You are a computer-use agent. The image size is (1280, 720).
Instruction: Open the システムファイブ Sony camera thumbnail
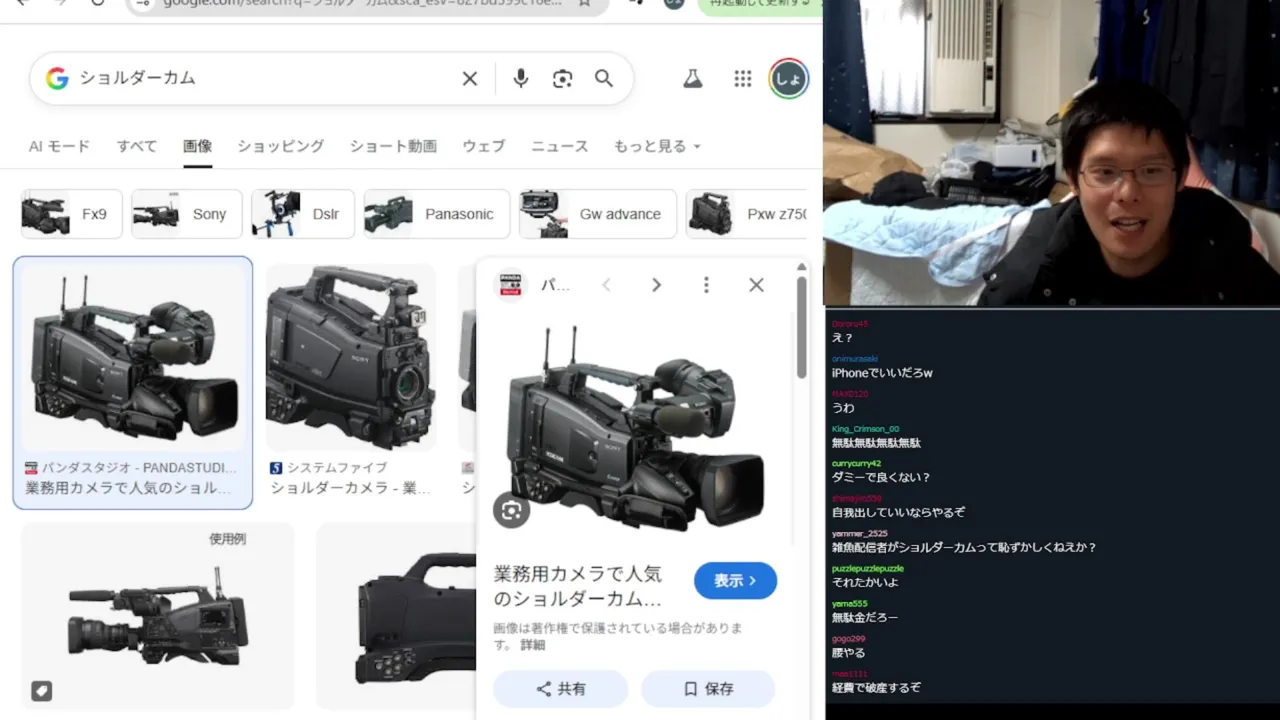350,357
